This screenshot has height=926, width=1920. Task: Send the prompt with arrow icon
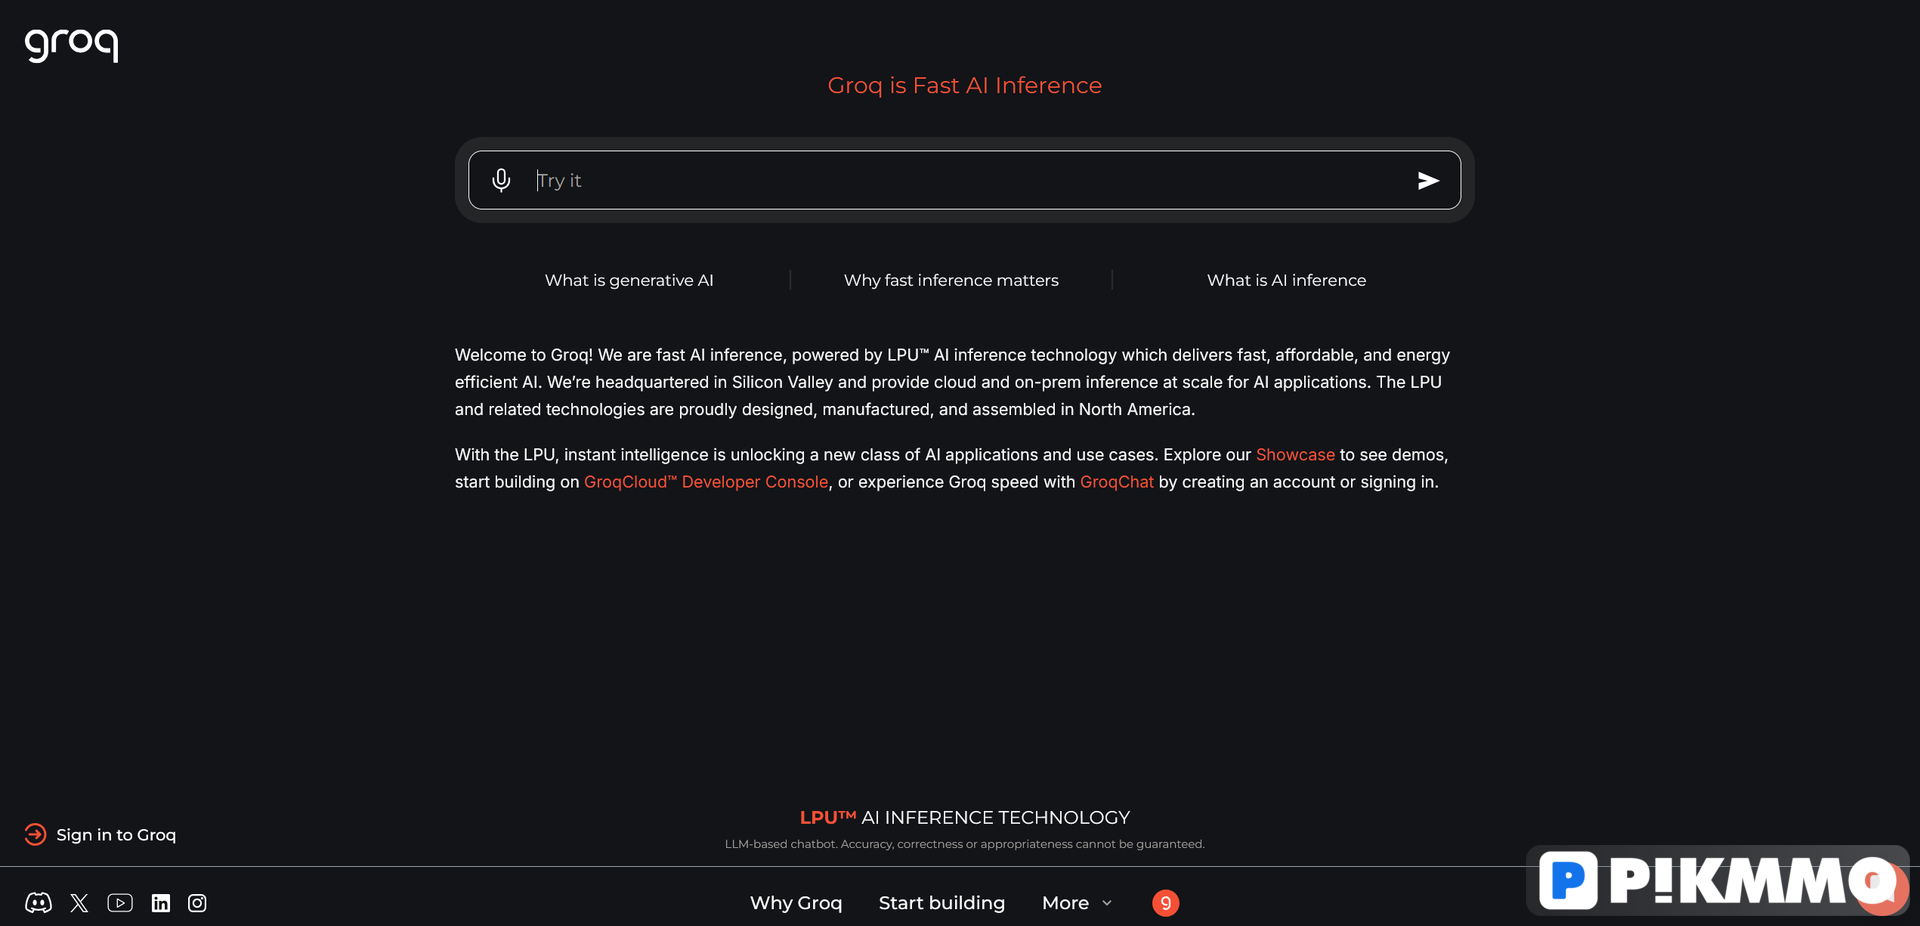coord(1428,180)
